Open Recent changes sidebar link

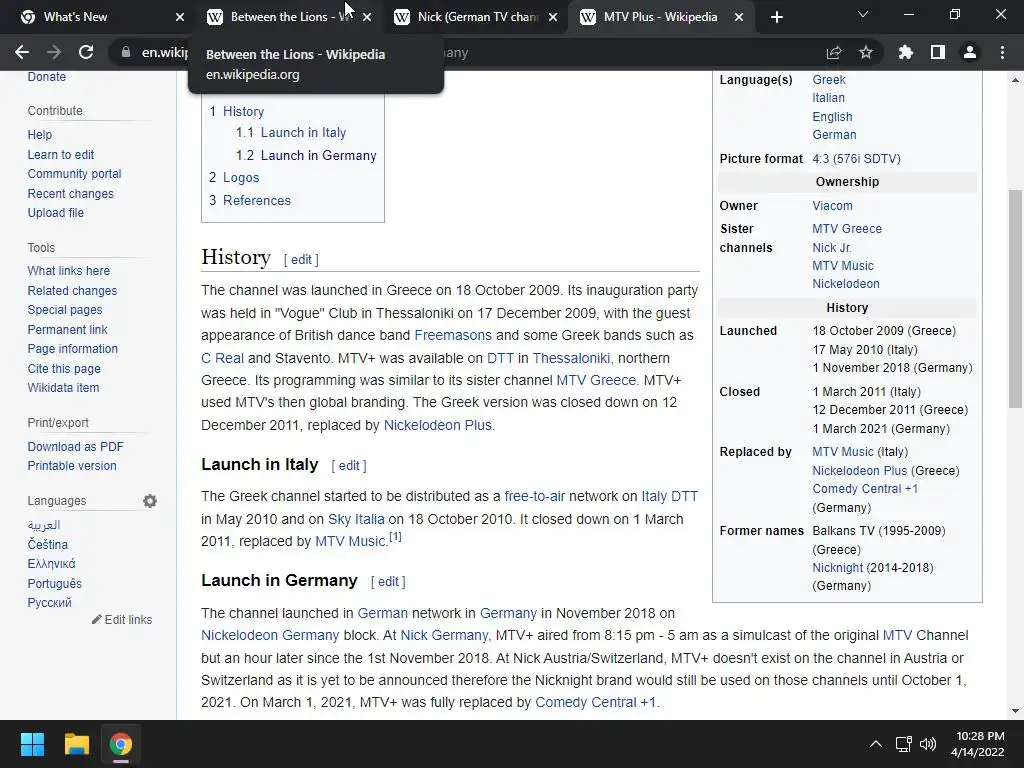click(71, 193)
